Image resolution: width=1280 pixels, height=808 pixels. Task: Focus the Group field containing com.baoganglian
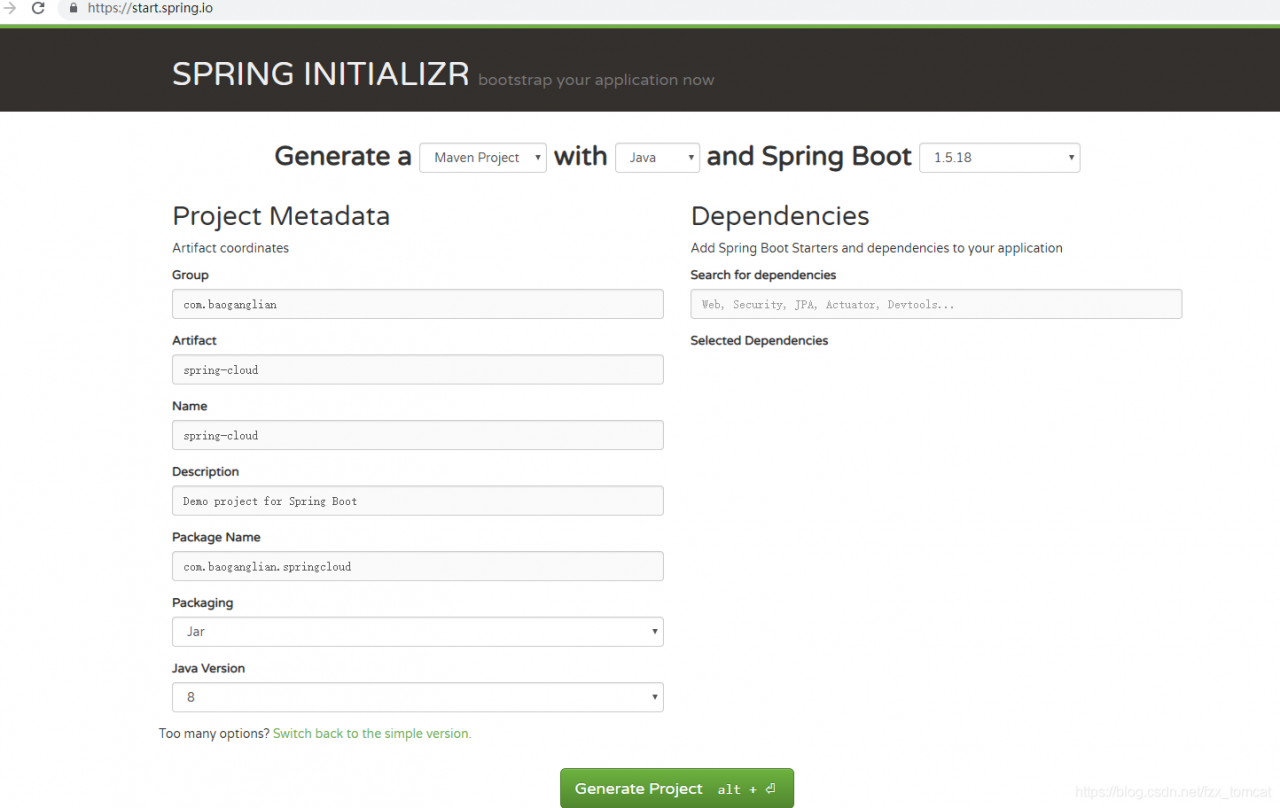pos(418,304)
